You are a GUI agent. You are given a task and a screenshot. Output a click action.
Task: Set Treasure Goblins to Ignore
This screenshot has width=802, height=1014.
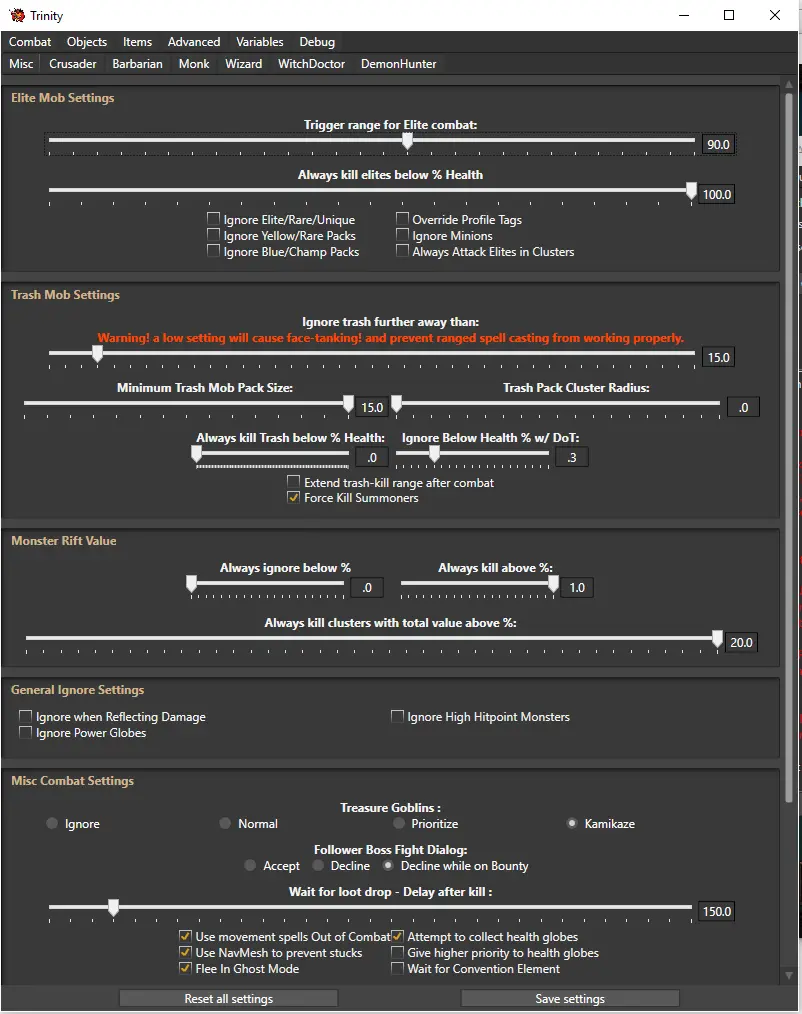pyautogui.click(x=52, y=823)
